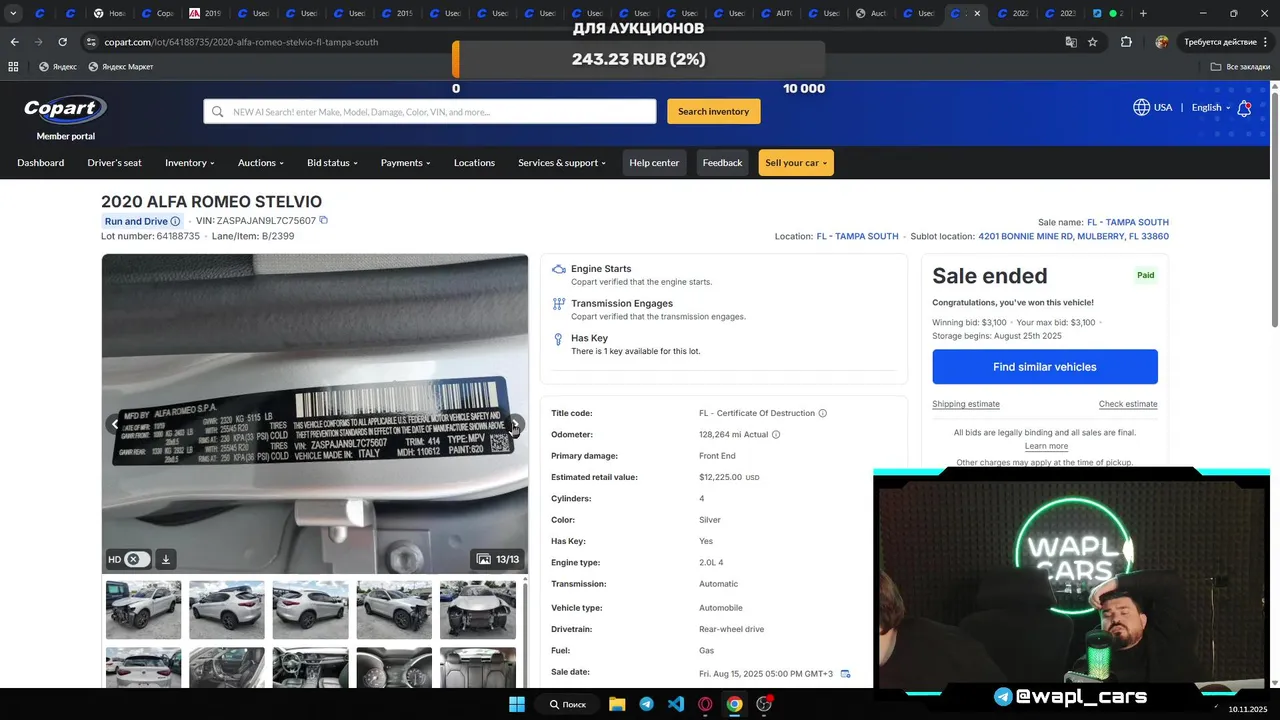Open Dashboard menu item
Image resolution: width=1280 pixels, height=720 pixels.
tap(40, 163)
